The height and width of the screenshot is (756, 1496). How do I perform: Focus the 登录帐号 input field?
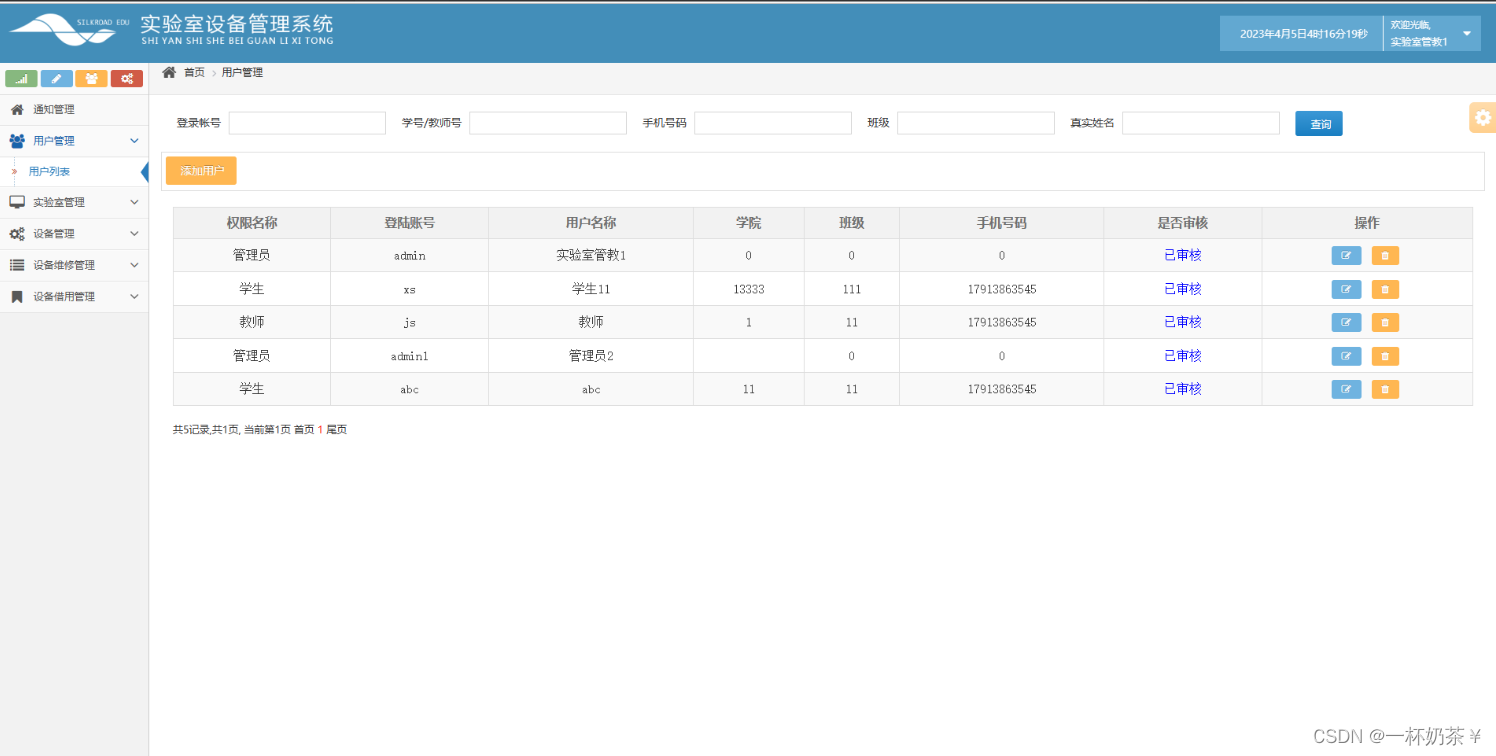click(307, 123)
